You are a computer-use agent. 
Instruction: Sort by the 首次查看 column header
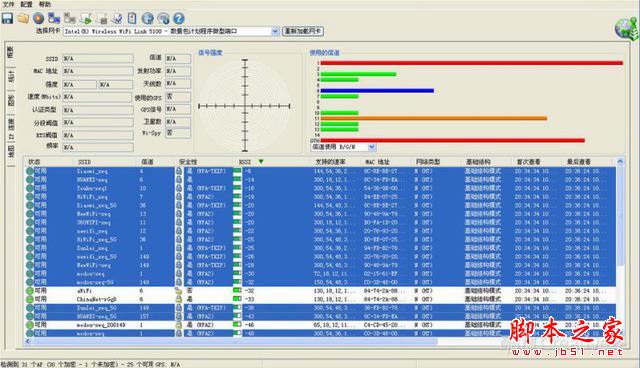528,162
